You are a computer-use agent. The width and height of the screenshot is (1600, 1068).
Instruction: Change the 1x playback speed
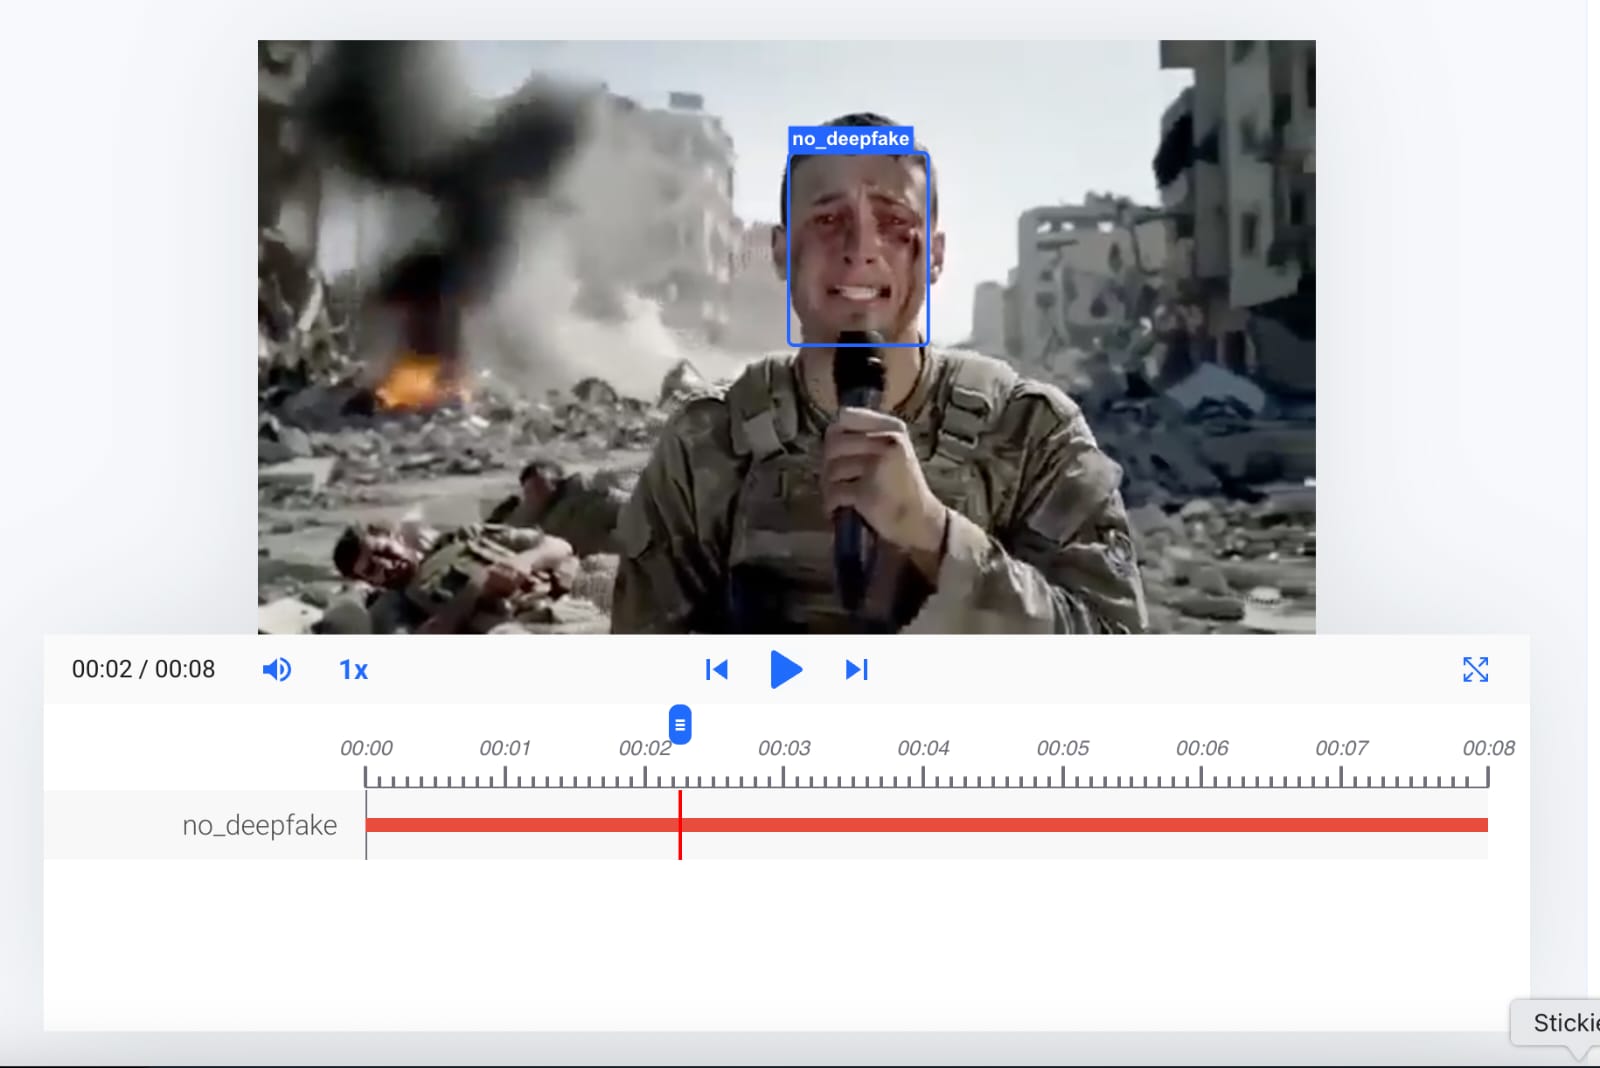[353, 670]
